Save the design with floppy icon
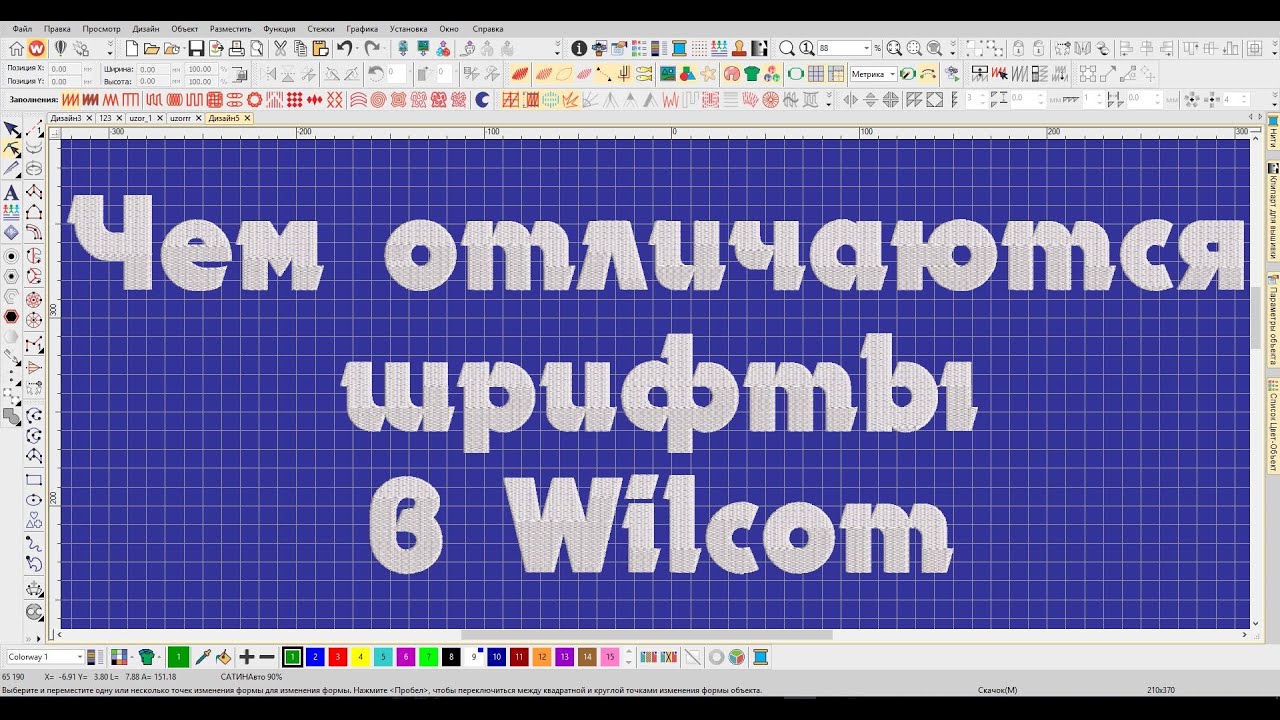The image size is (1280, 720). pyautogui.click(x=196, y=48)
